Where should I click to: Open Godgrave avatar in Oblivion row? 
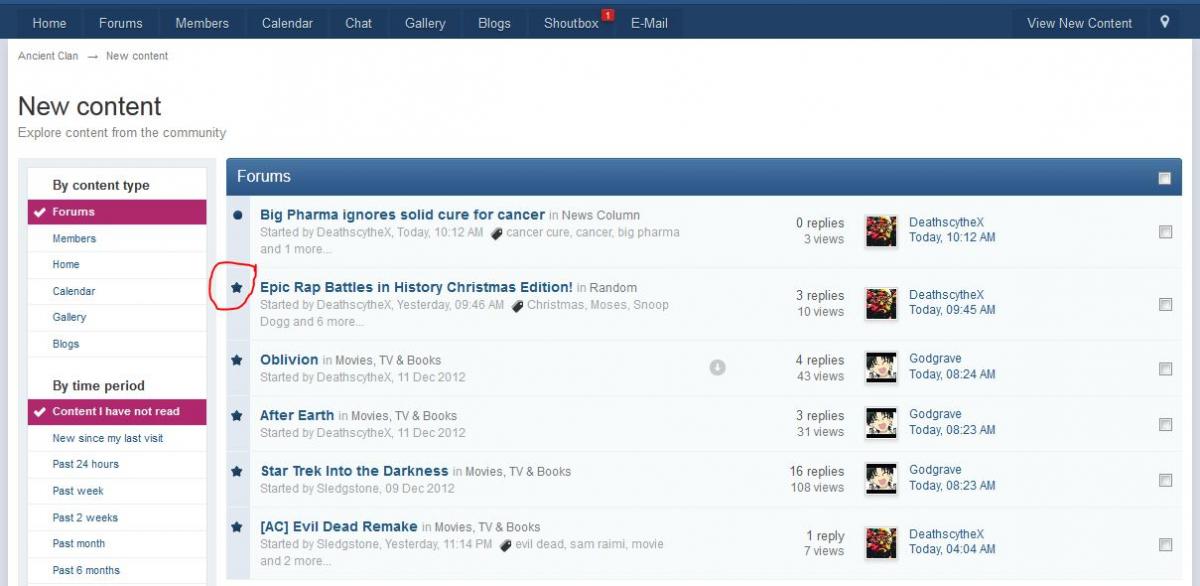[881, 367]
